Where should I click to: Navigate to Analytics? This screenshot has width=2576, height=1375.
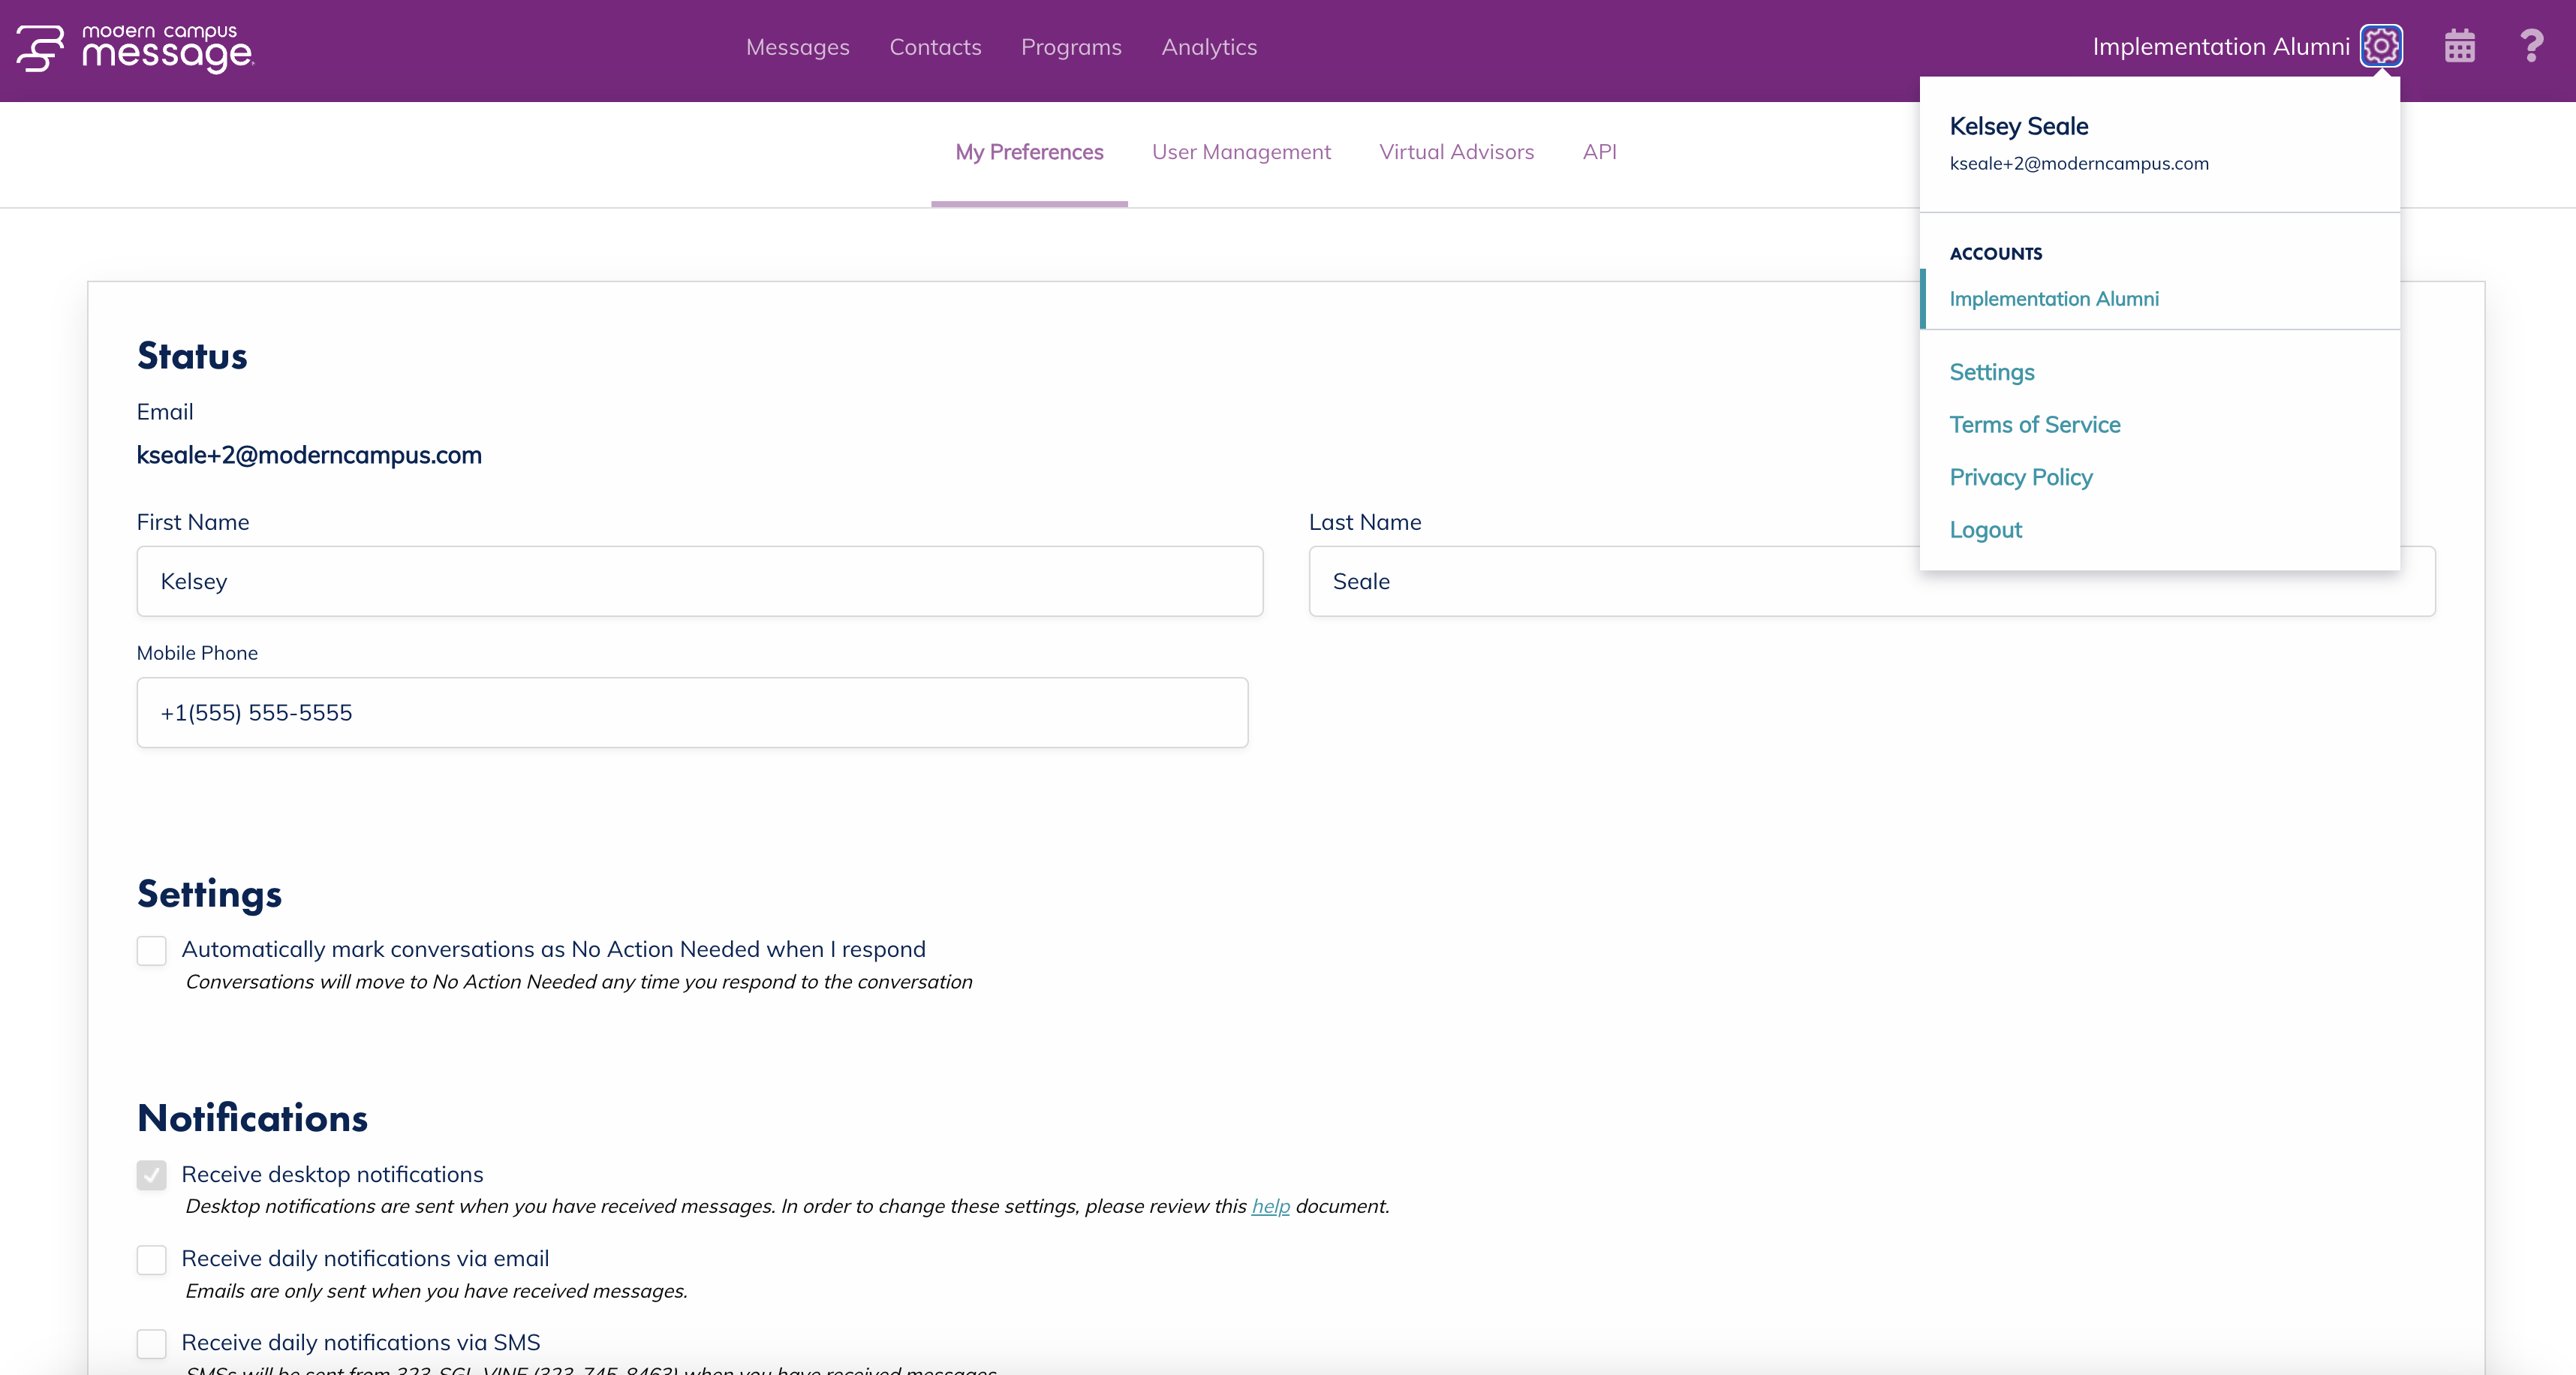coord(1209,47)
